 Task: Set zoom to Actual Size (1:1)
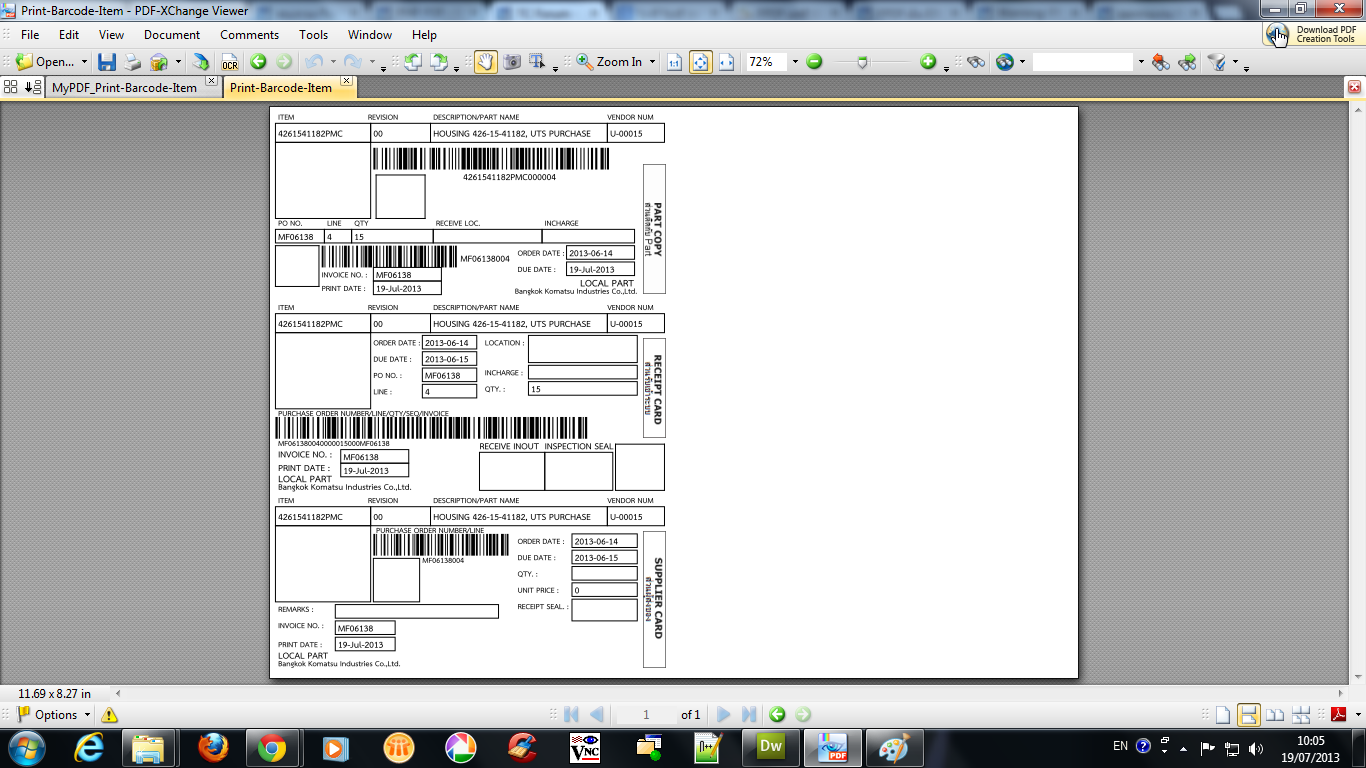(675, 62)
